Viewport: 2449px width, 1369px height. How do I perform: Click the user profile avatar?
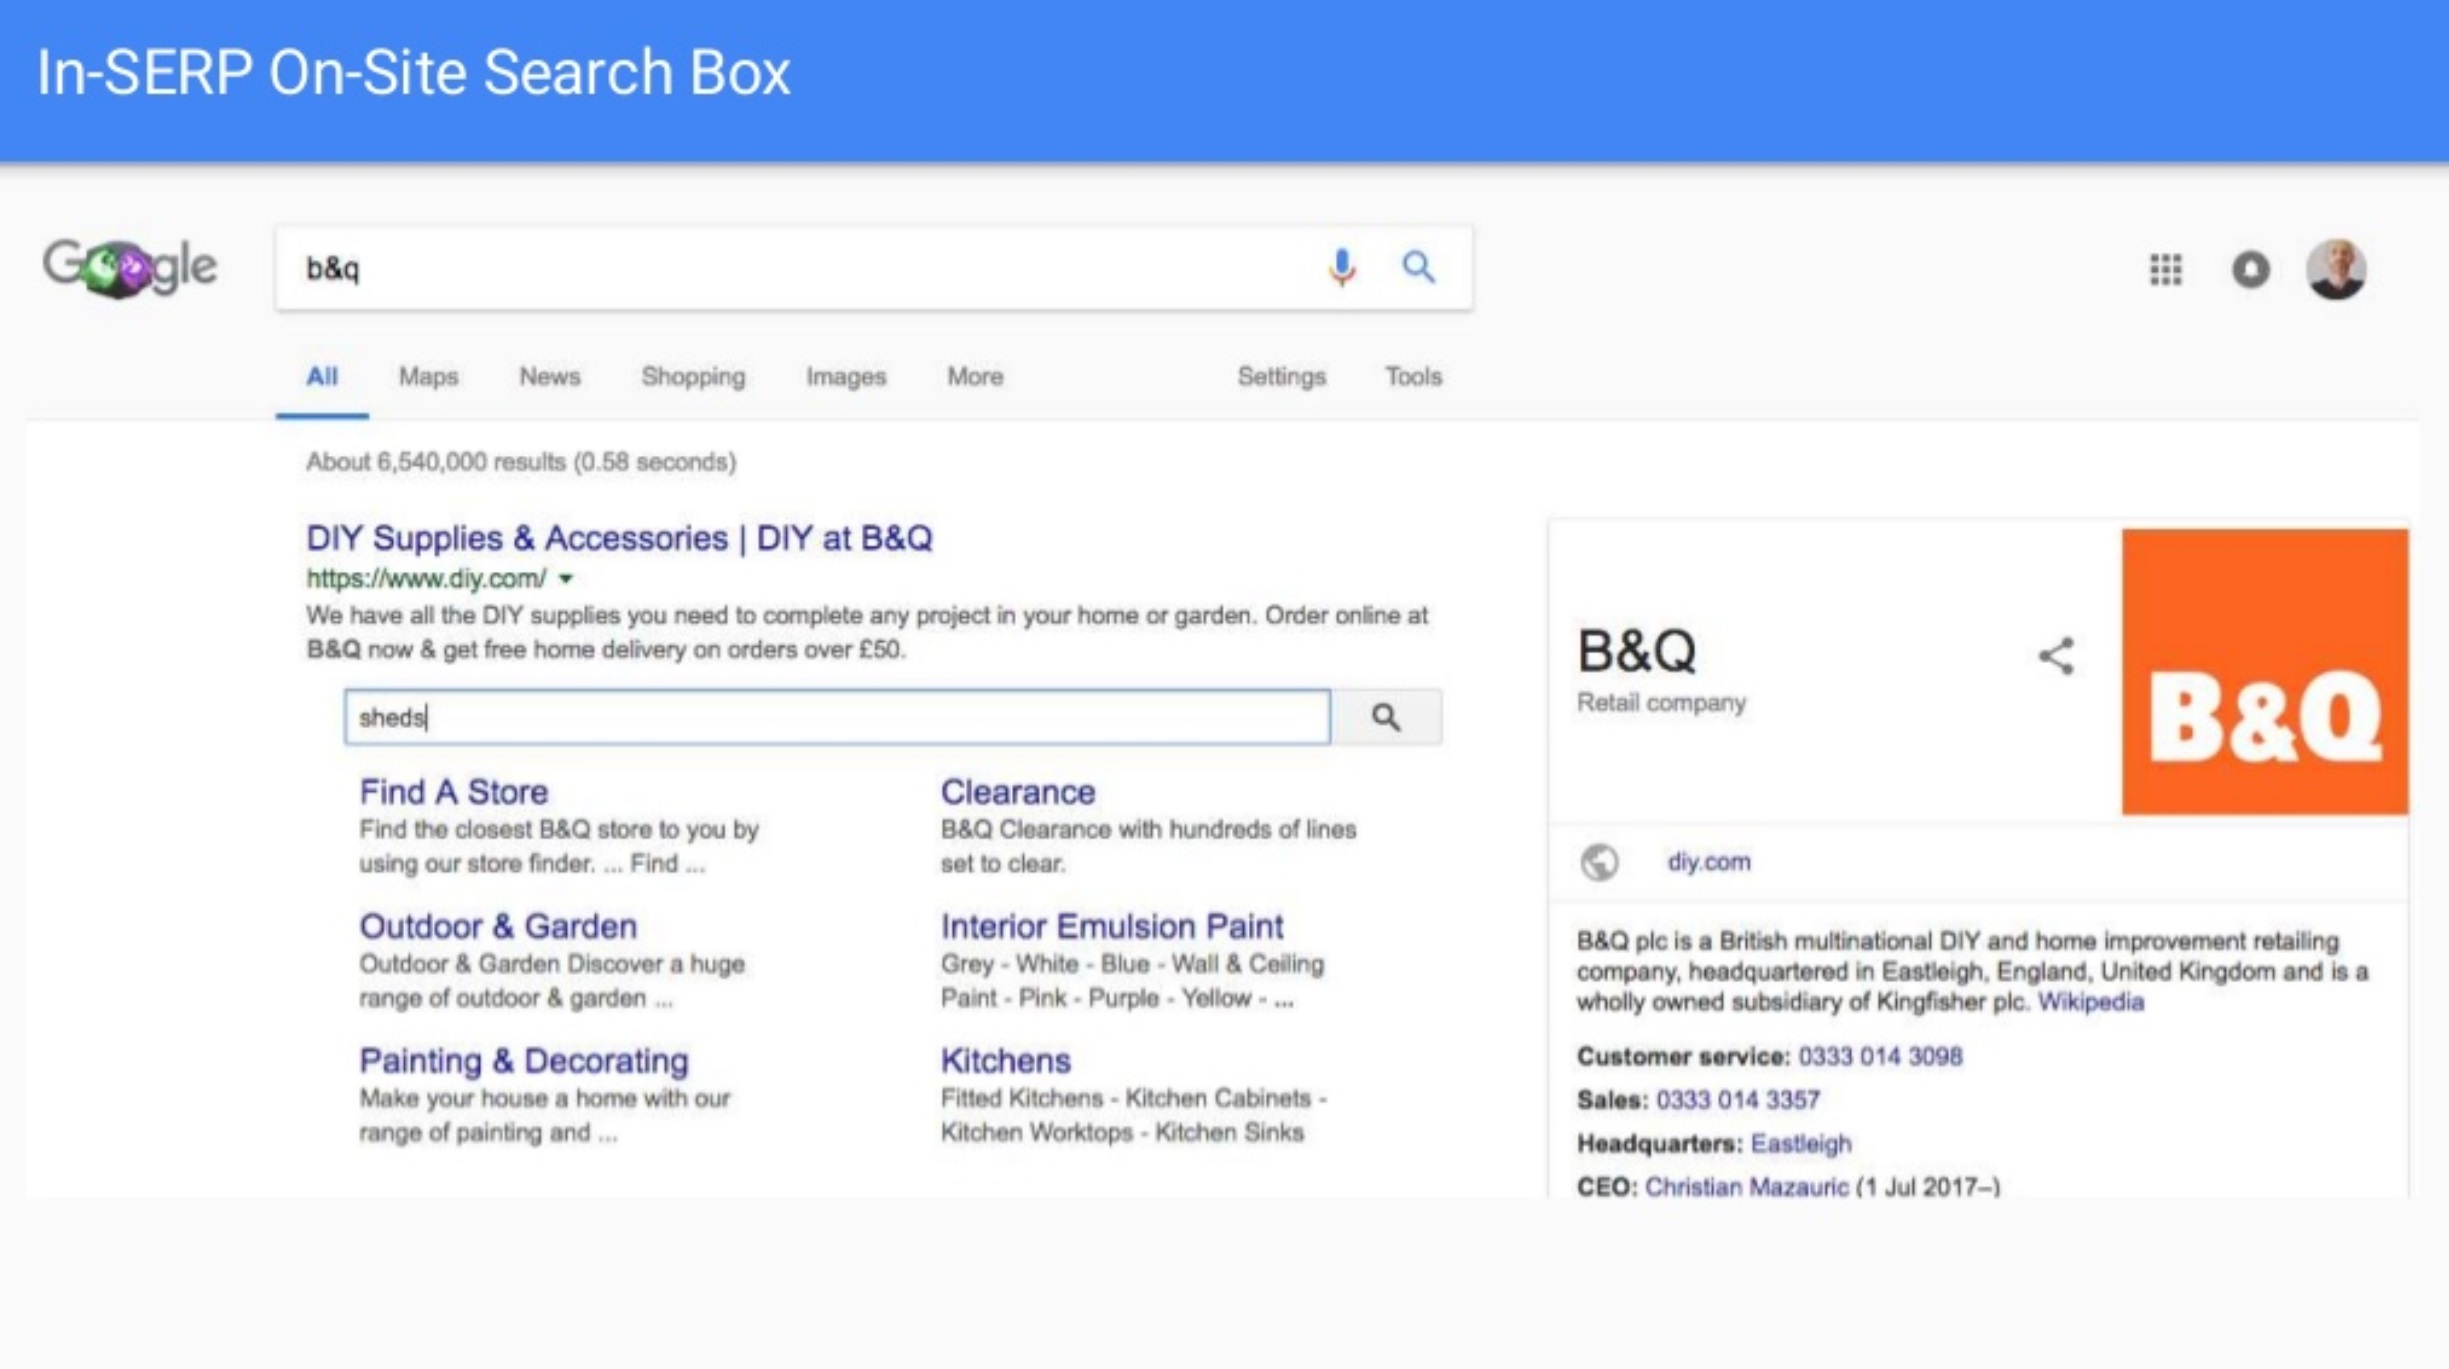point(2335,269)
